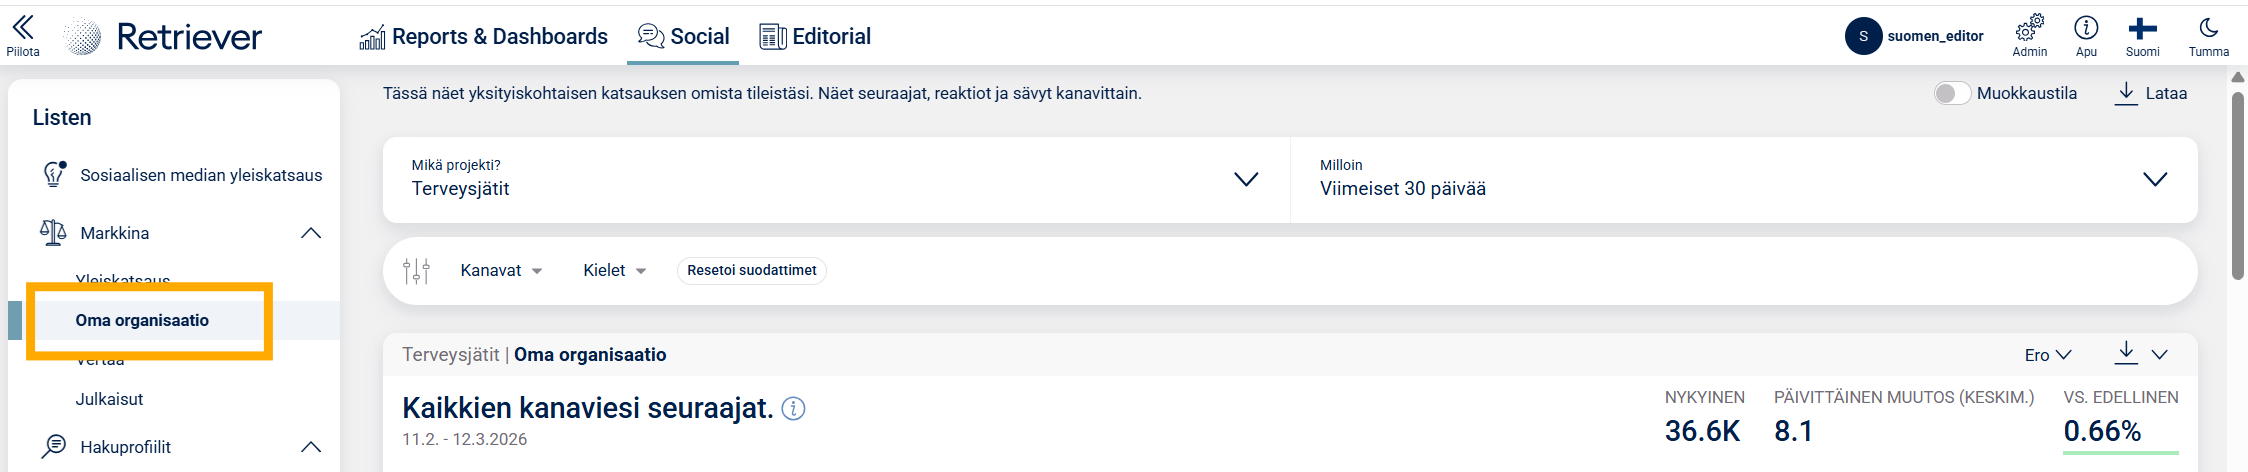2248x472 pixels.
Task: Enable the Muokkaustila toggle
Action: [1951, 93]
